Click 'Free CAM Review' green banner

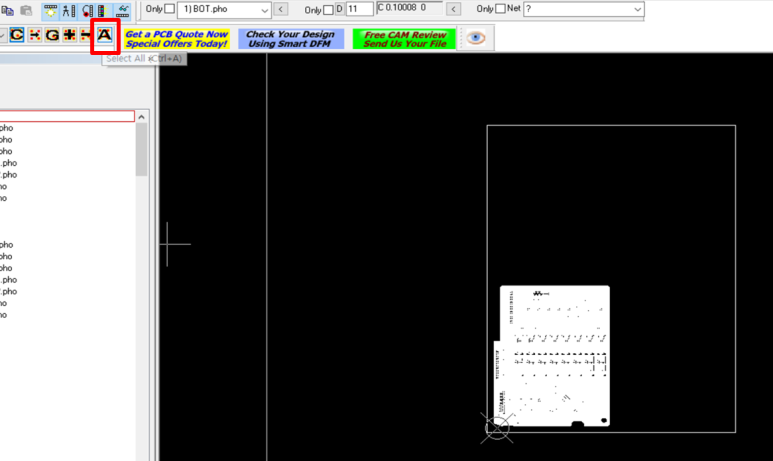coord(404,39)
